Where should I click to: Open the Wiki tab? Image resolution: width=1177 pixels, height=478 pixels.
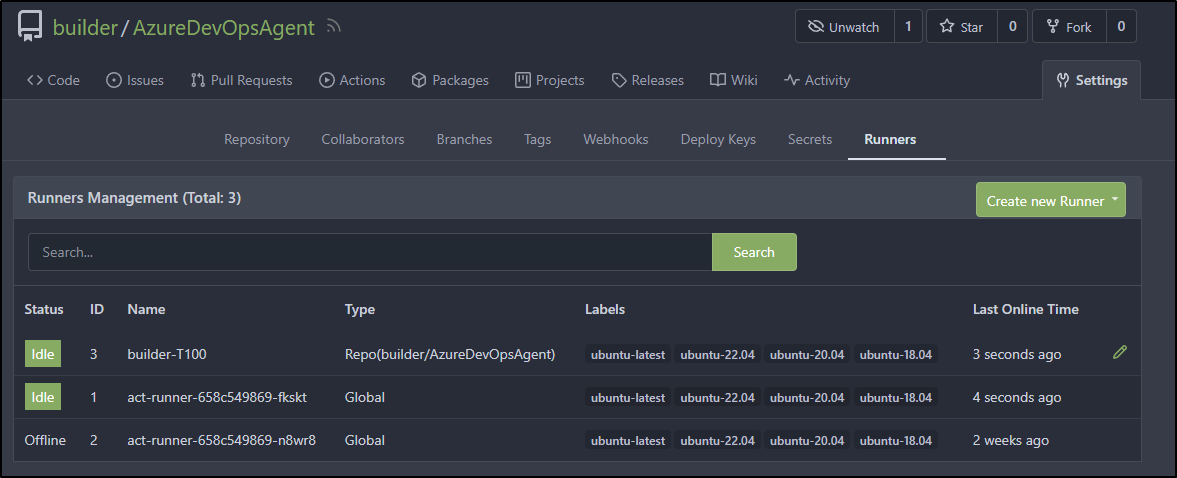[x=733, y=80]
